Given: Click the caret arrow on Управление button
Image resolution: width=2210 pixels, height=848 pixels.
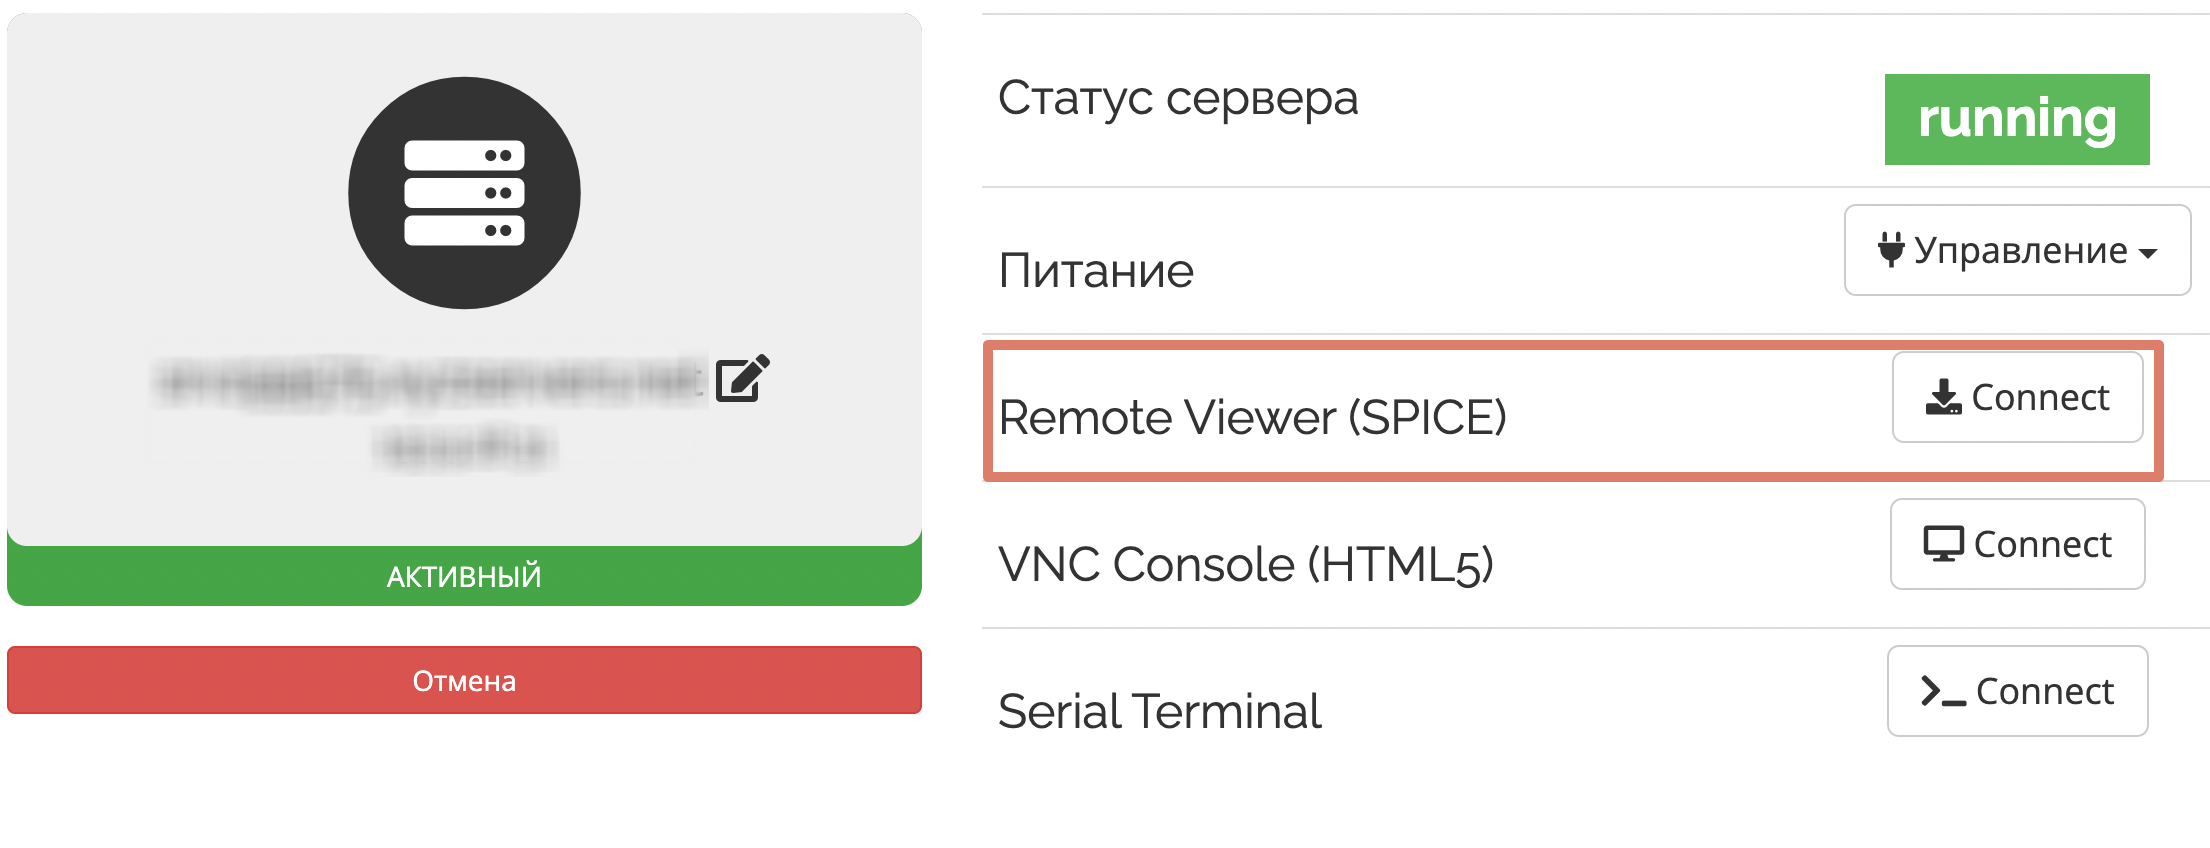Looking at the screenshot, I should point(2149,252).
